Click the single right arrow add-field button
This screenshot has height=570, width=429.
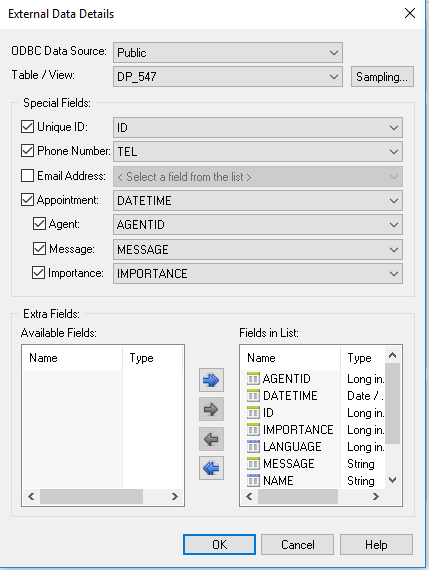211,409
